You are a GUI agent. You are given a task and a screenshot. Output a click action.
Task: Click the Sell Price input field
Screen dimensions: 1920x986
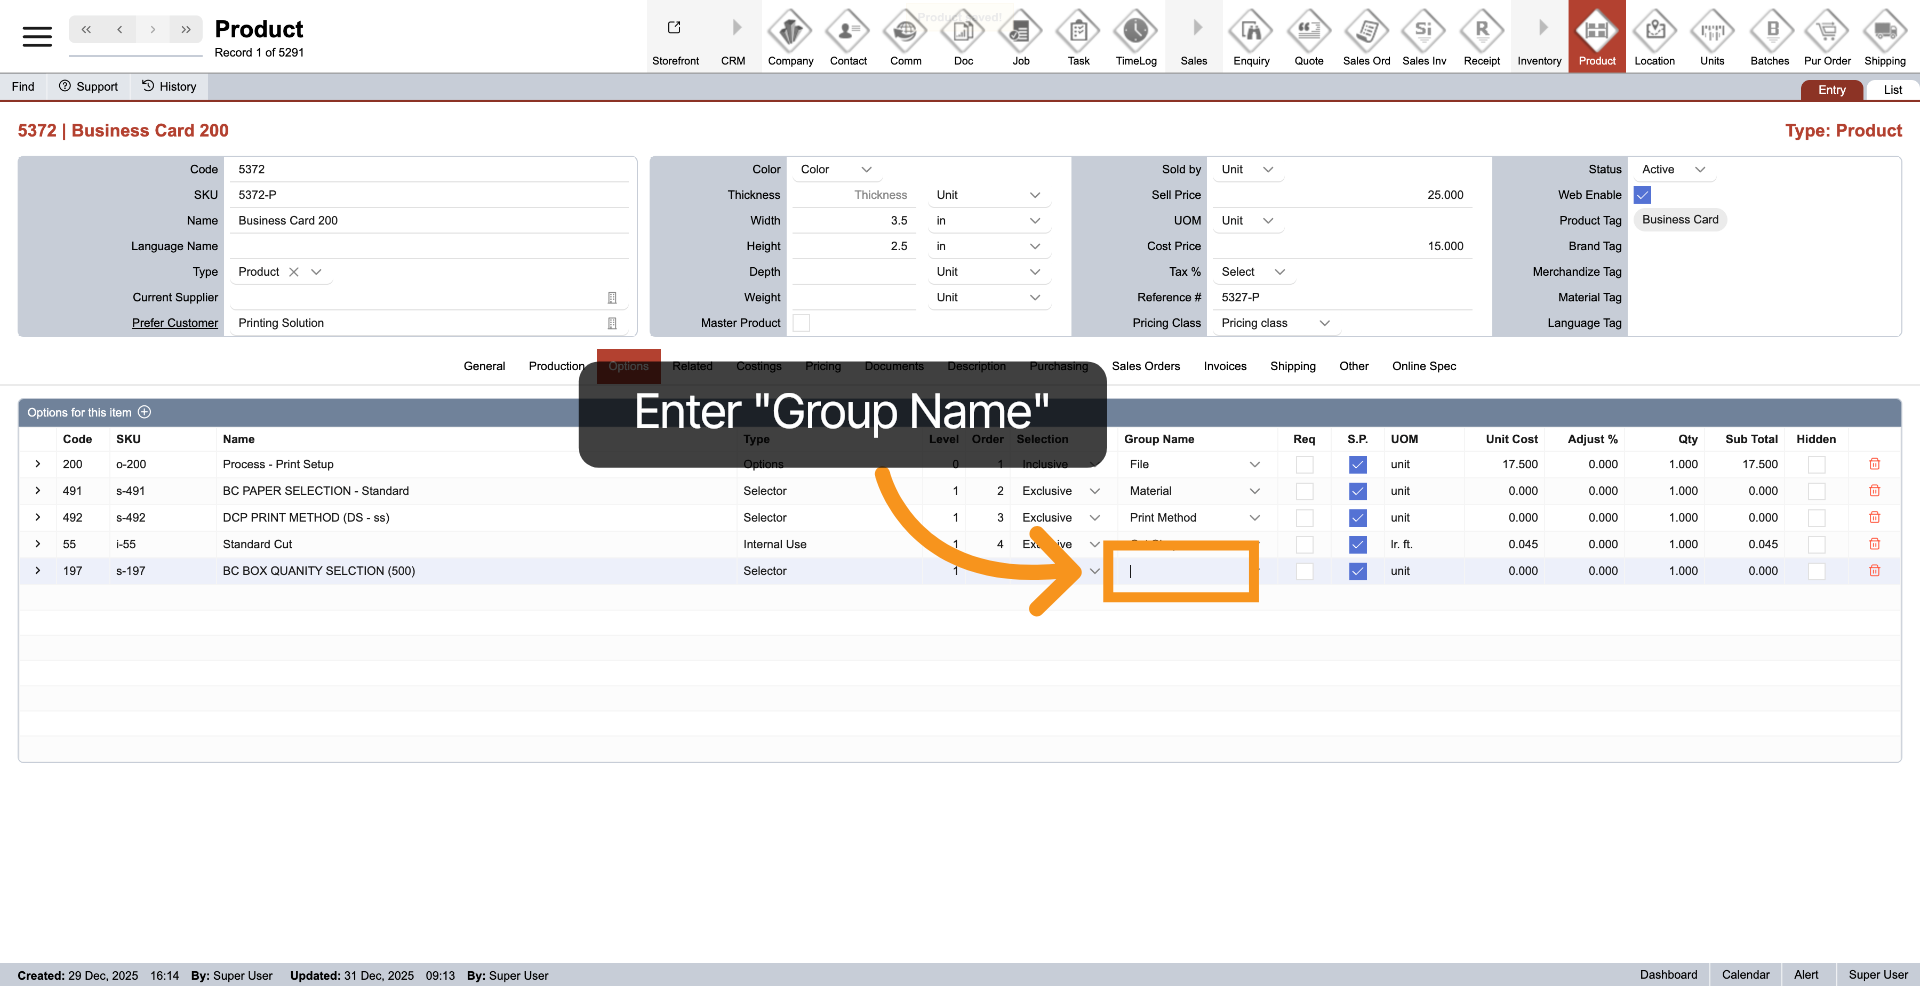tap(1340, 195)
